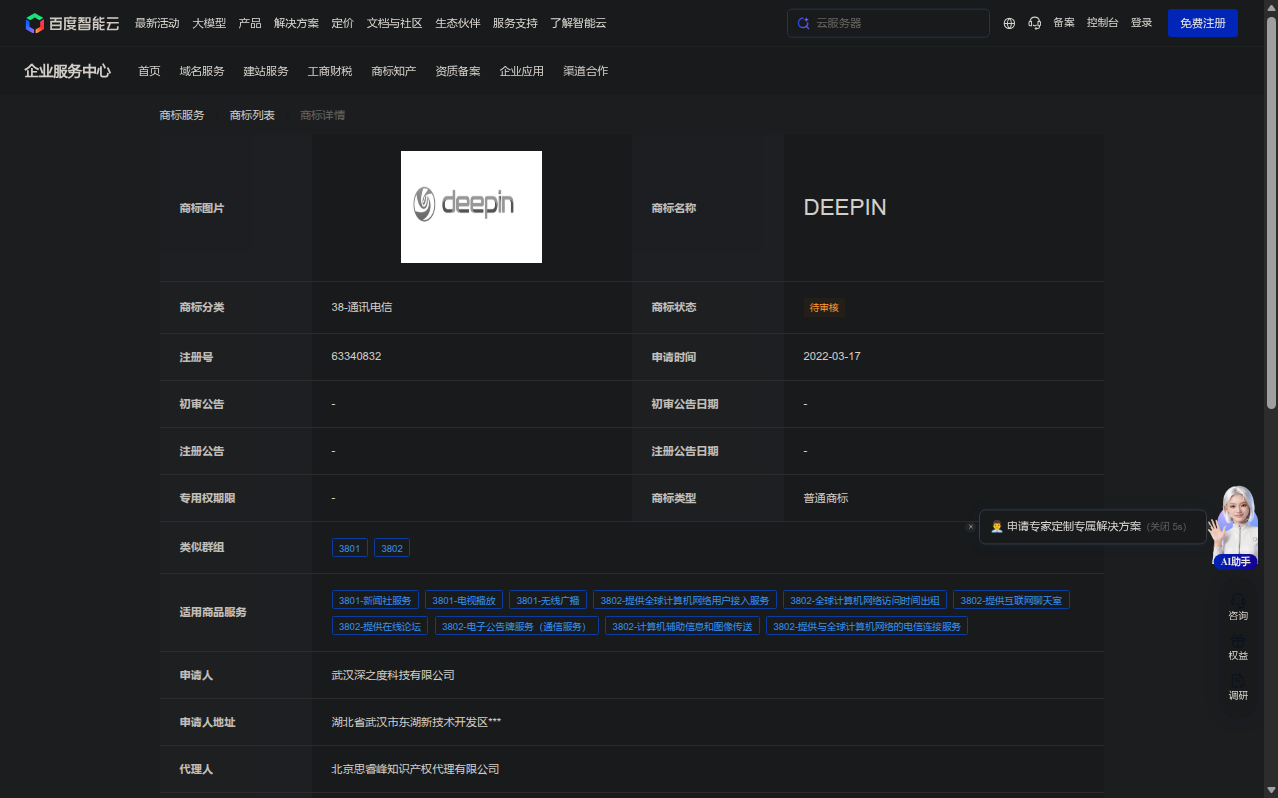Open the 产品 menu
Viewport: 1278px width, 798px height.
250,23
